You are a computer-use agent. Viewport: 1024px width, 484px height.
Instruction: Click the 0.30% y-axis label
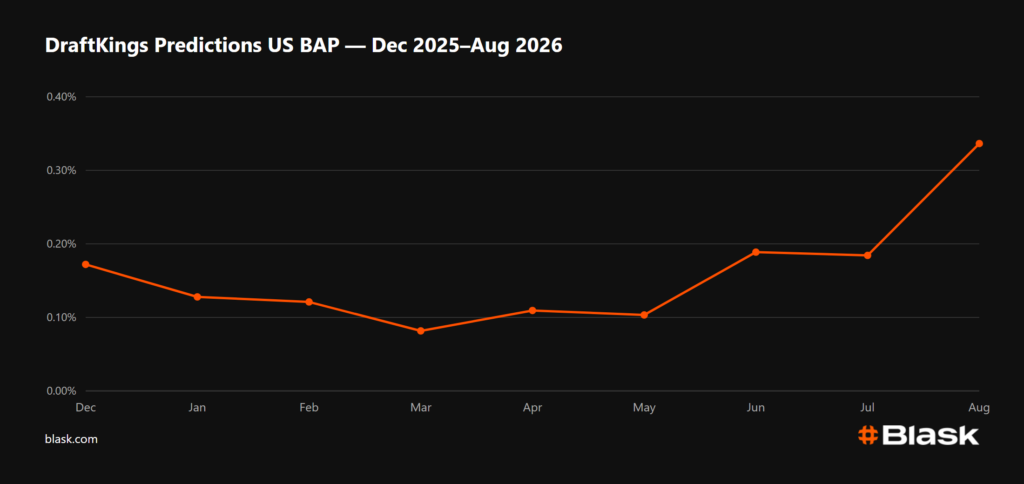[61, 170]
